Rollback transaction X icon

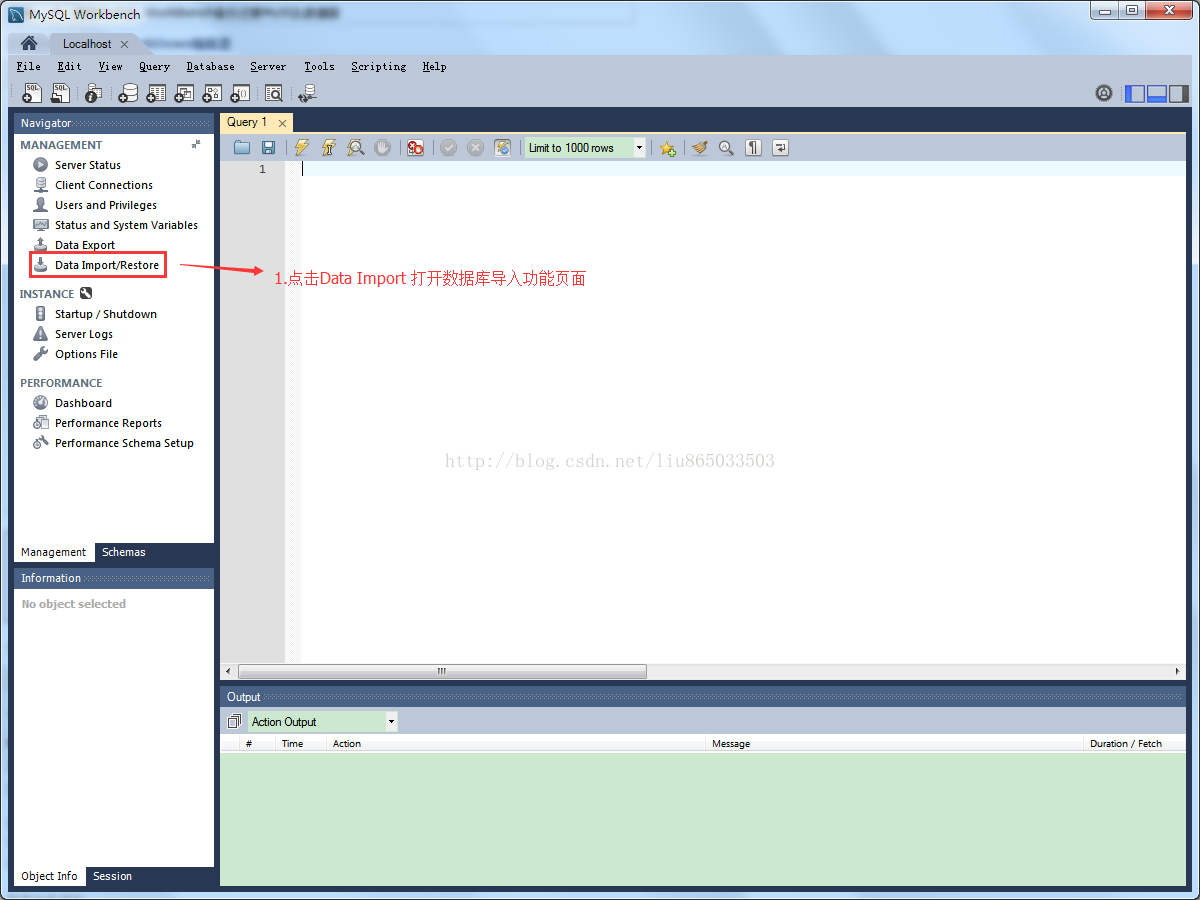click(475, 148)
